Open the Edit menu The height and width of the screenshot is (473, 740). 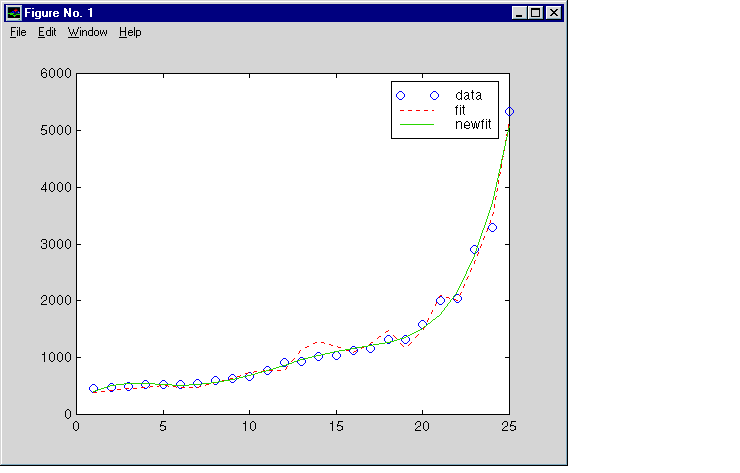47,32
